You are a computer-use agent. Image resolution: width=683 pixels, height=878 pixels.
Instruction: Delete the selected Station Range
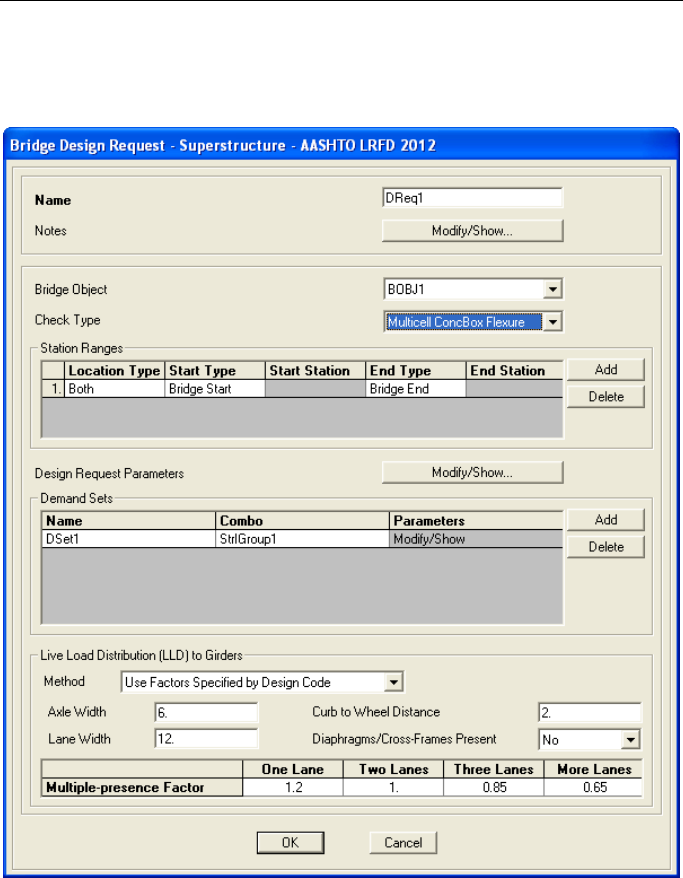[606, 396]
